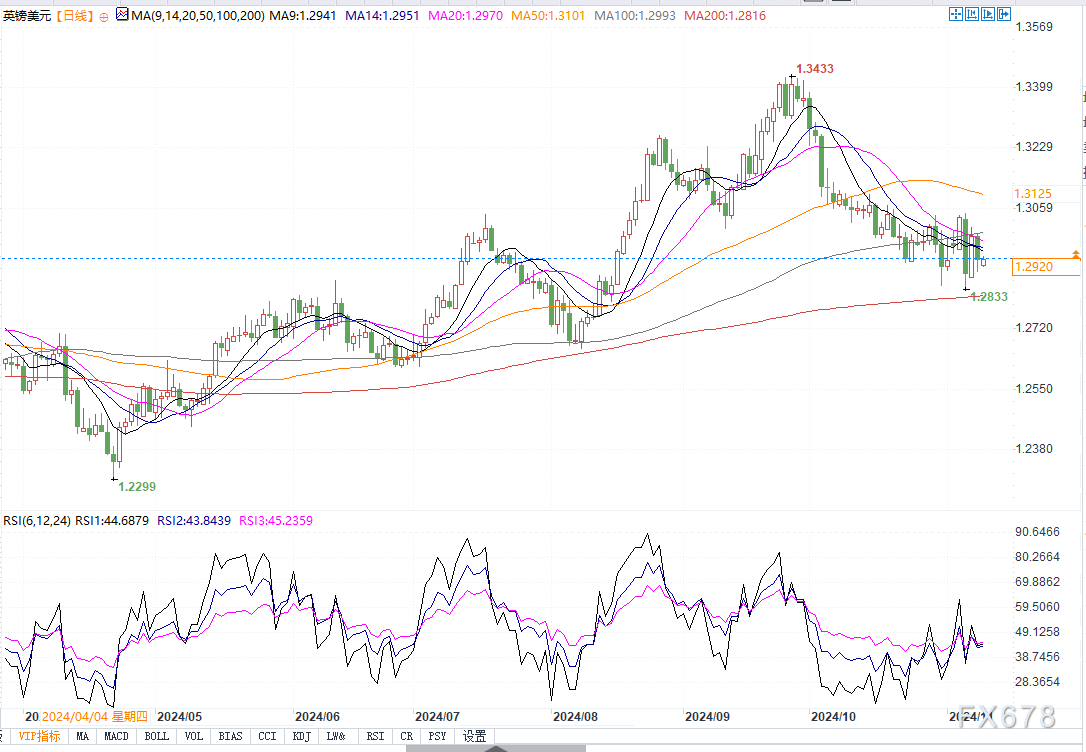This screenshot has height=752, width=1086.
Task: Click the orange crosshair icon beside 日线
Action: coord(105,16)
